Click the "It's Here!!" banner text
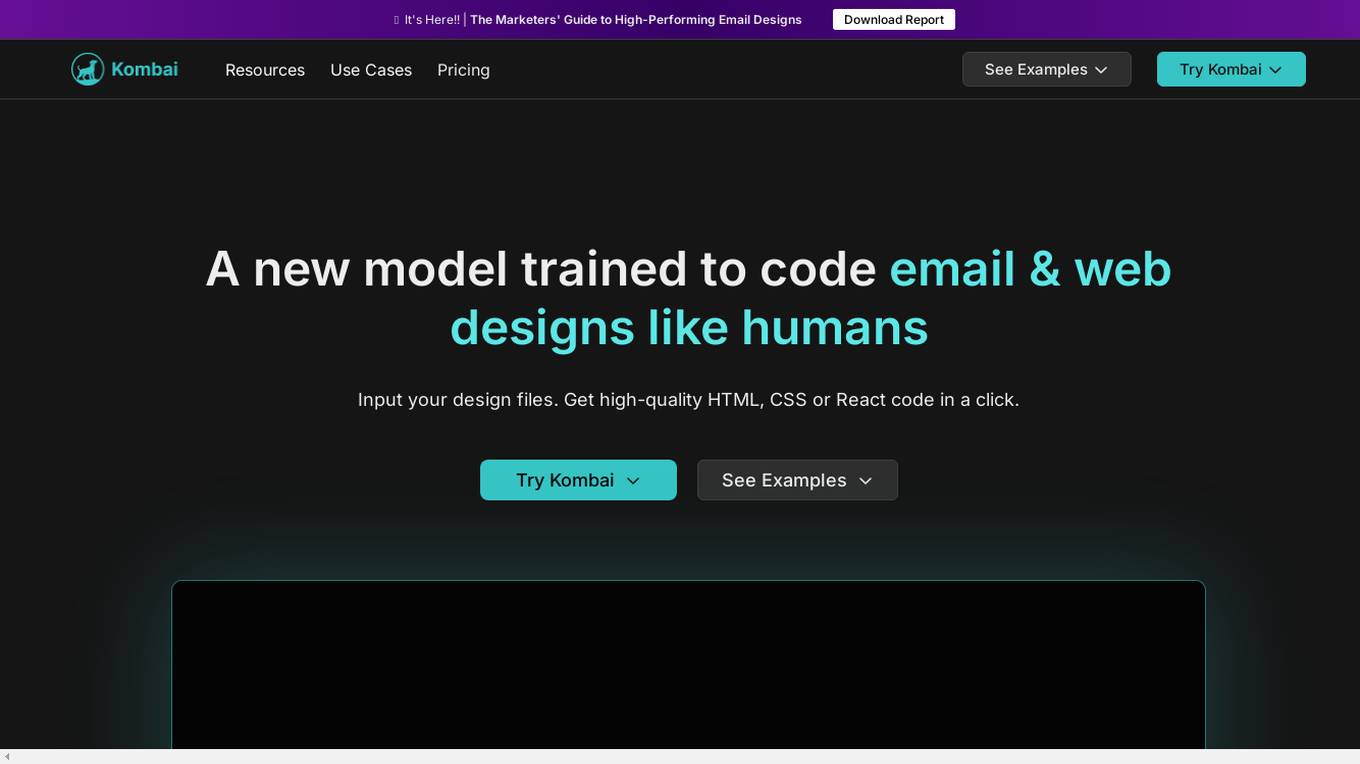 (x=432, y=20)
